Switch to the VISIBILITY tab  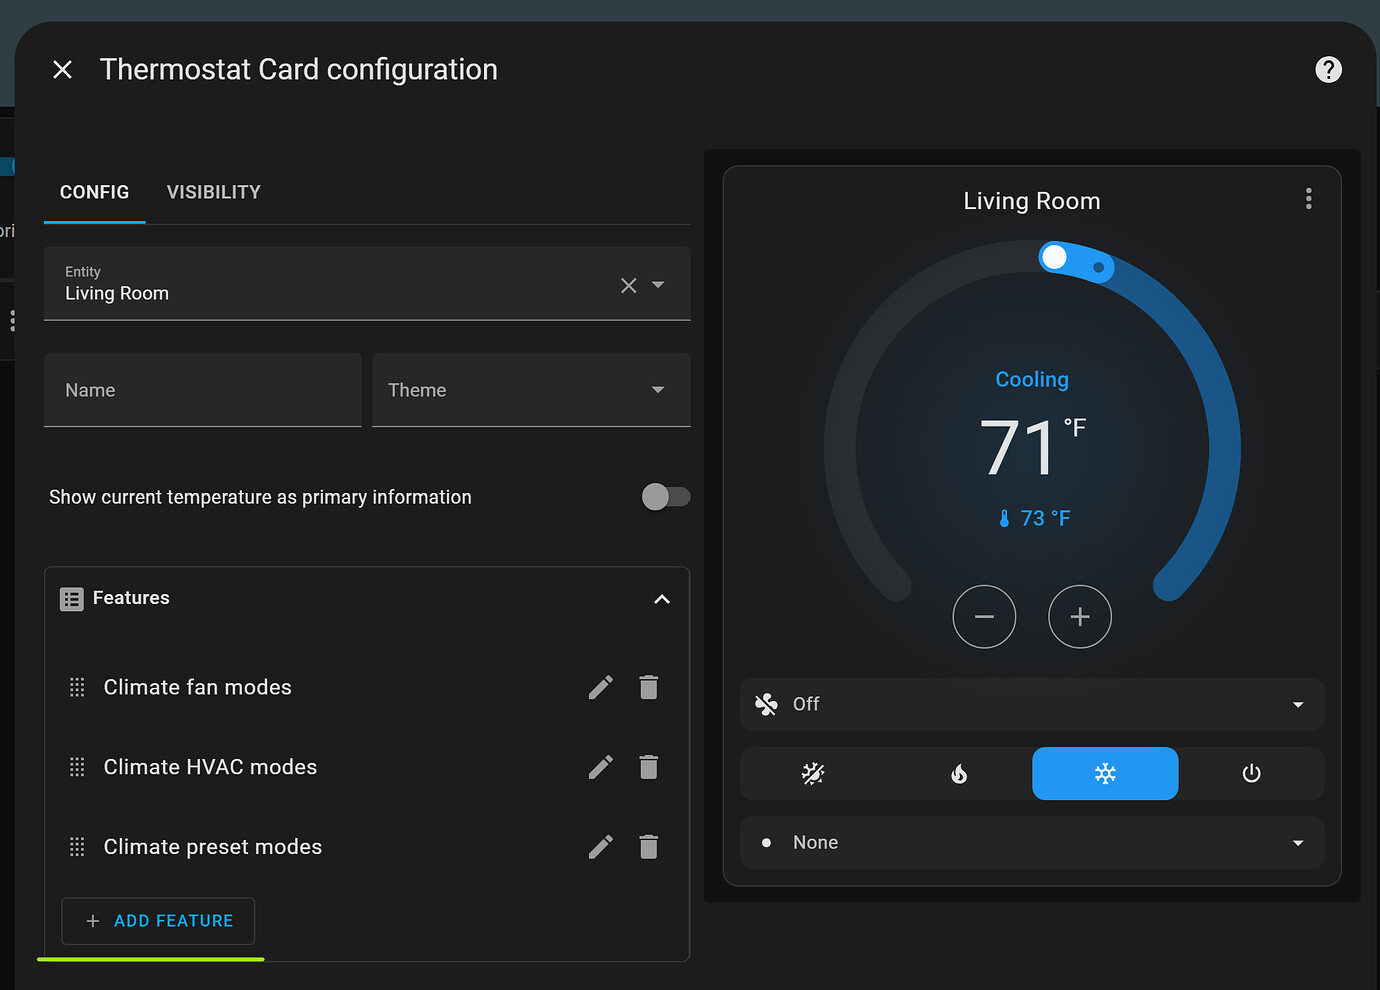tap(213, 192)
